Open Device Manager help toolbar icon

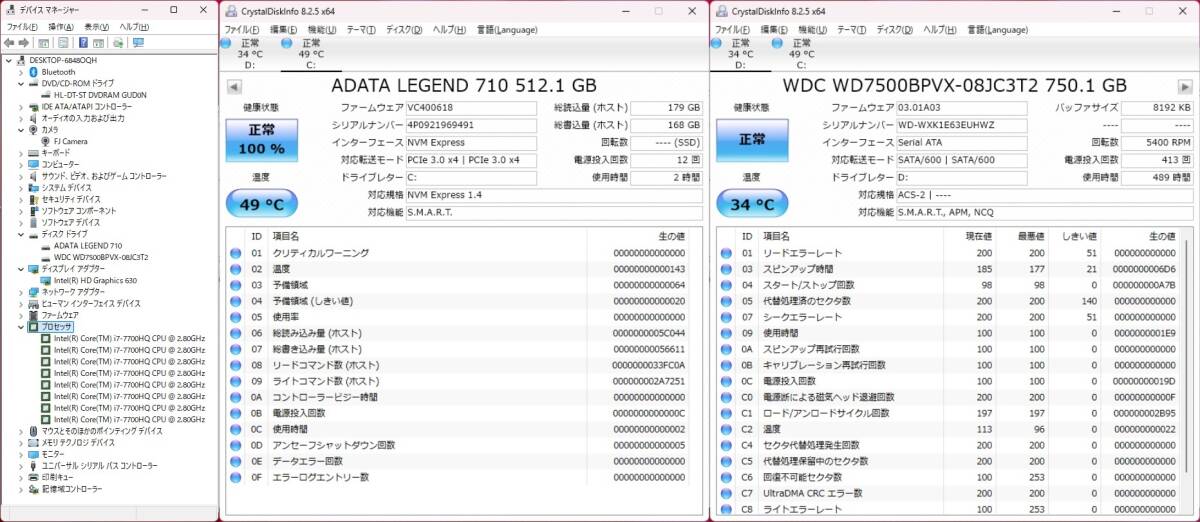tap(81, 43)
